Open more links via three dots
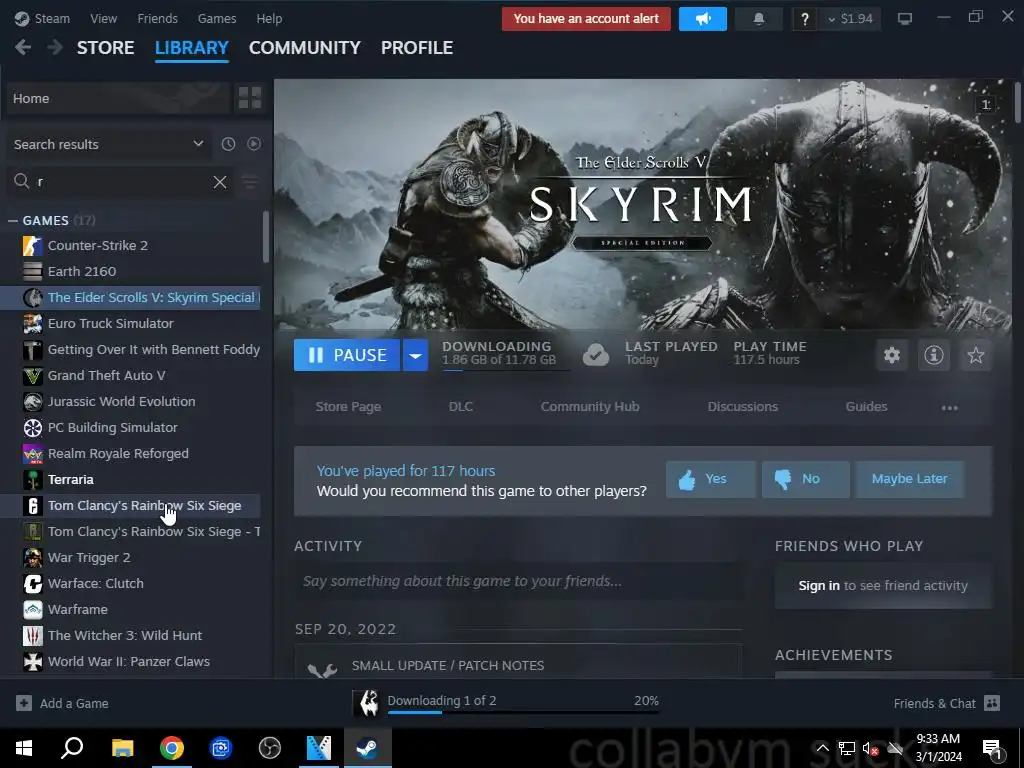Image resolution: width=1024 pixels, height=768 pixels. click(x=950, y=407)
